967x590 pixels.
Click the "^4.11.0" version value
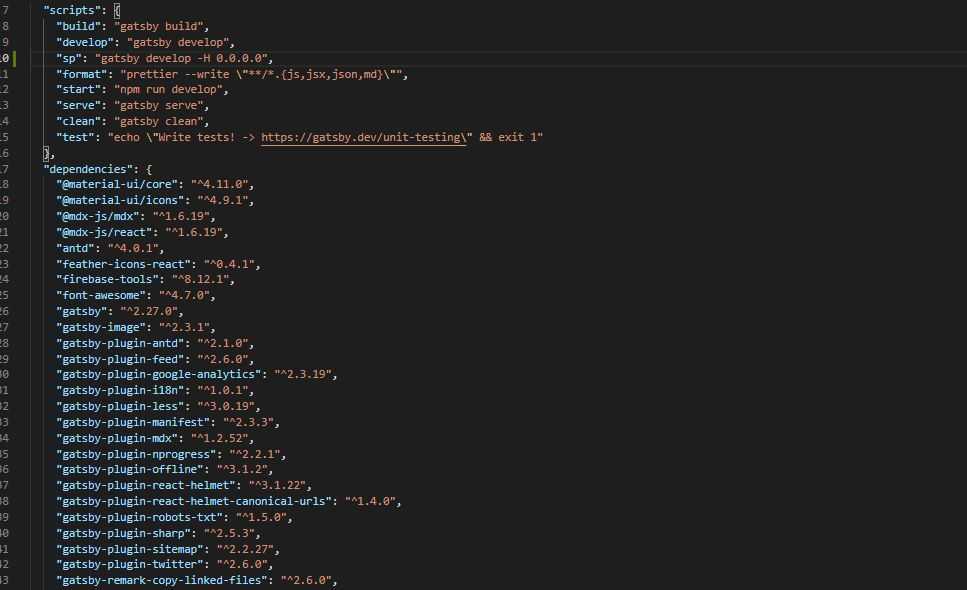point(219,184)
